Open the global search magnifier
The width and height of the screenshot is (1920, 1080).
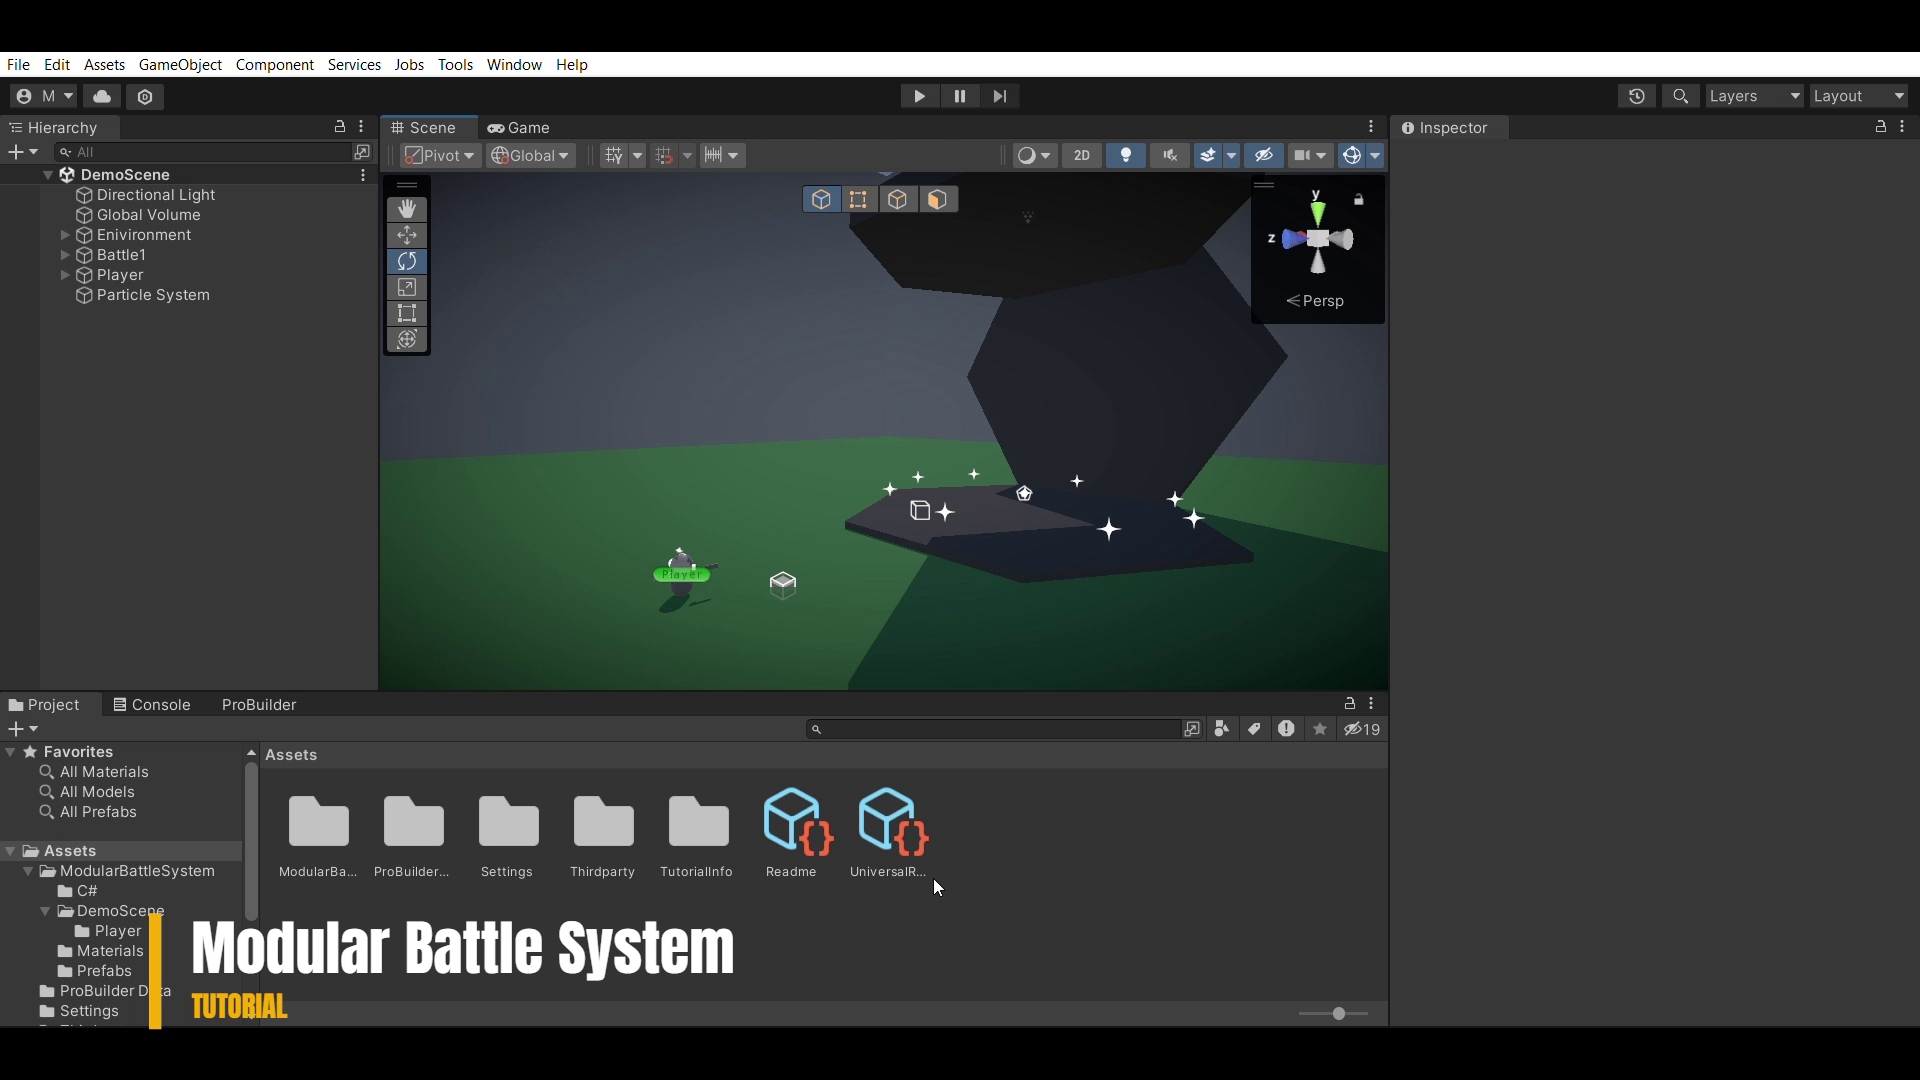pos(1681,96)
